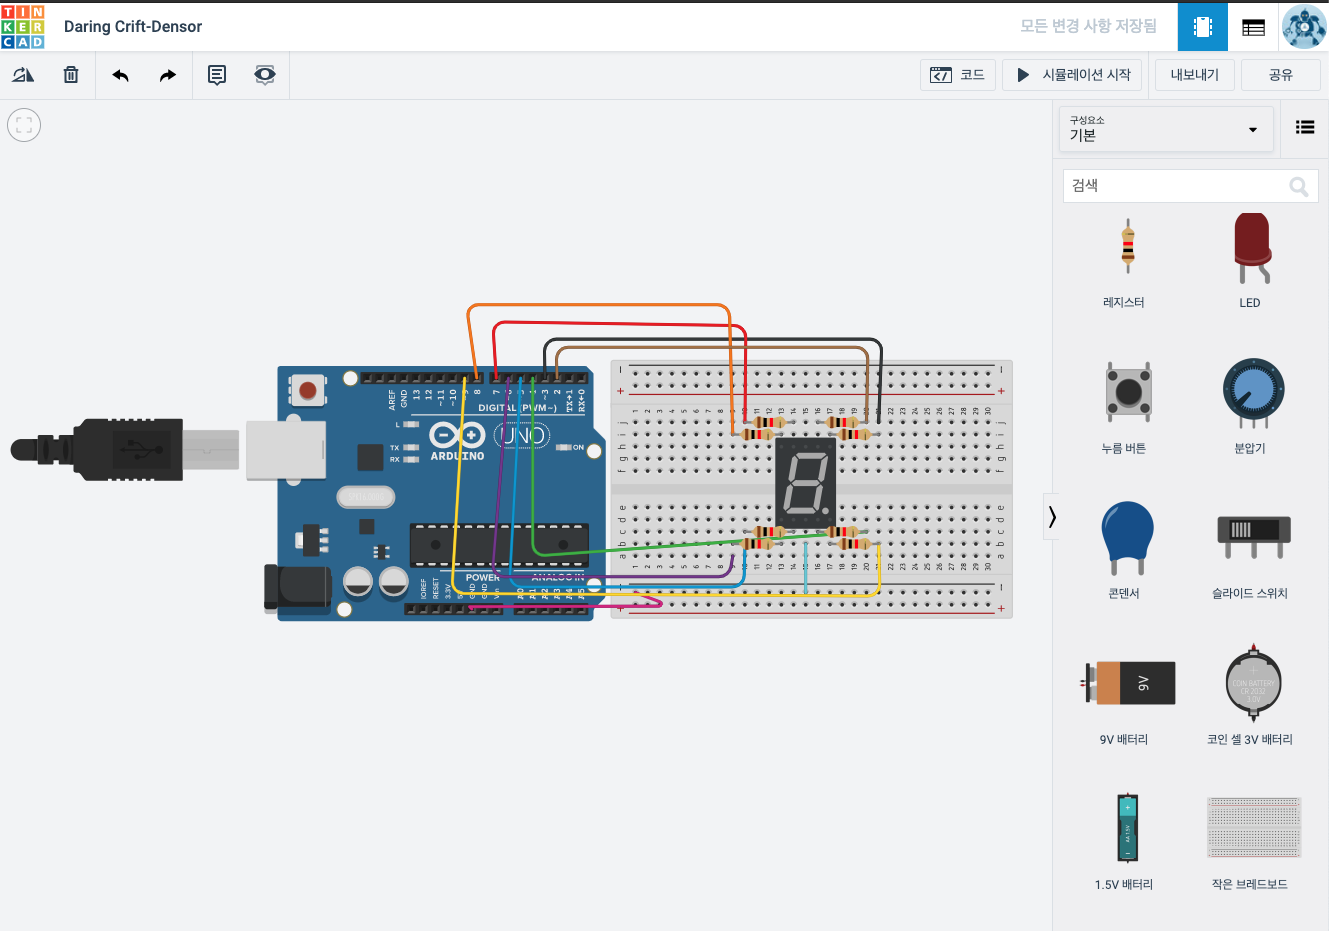The width and height of the screenshot is (1329, 931).
Task: Select the 7-segment display on breadboard
Action: pos(805,484)
